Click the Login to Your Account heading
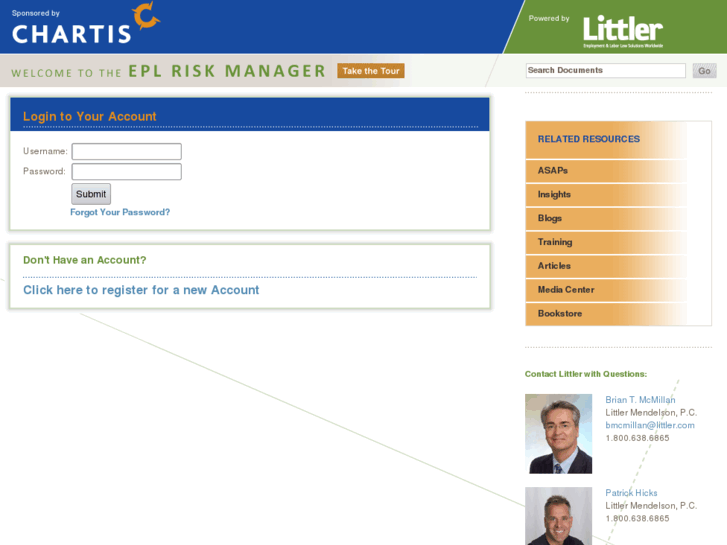Screen dimensions: 727x545 point(90,116)
